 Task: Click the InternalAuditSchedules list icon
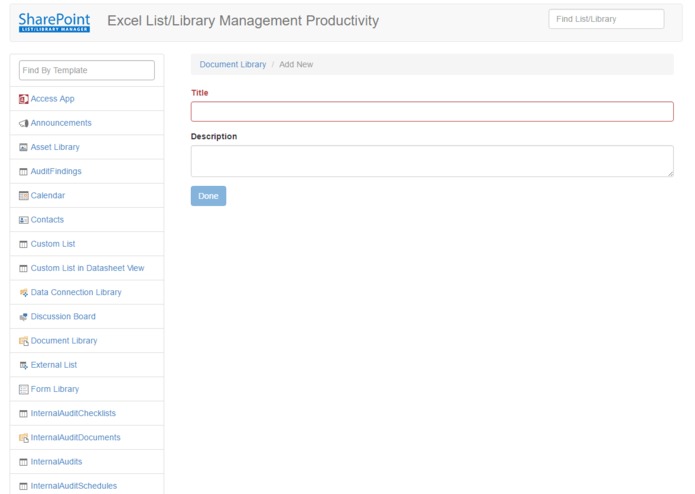[23, 486]
